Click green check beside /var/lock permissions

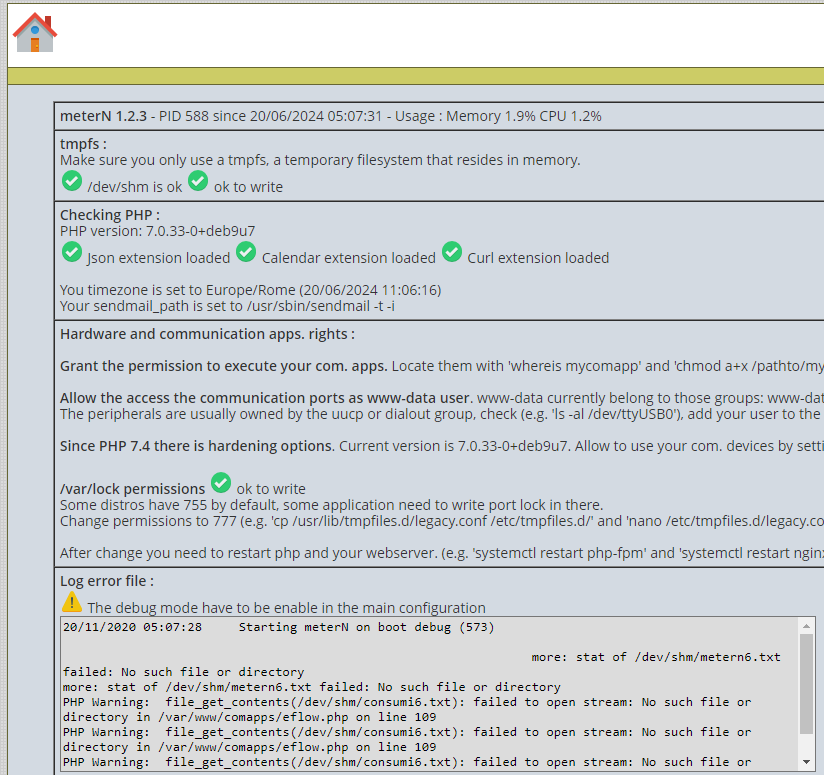point(221,483)
